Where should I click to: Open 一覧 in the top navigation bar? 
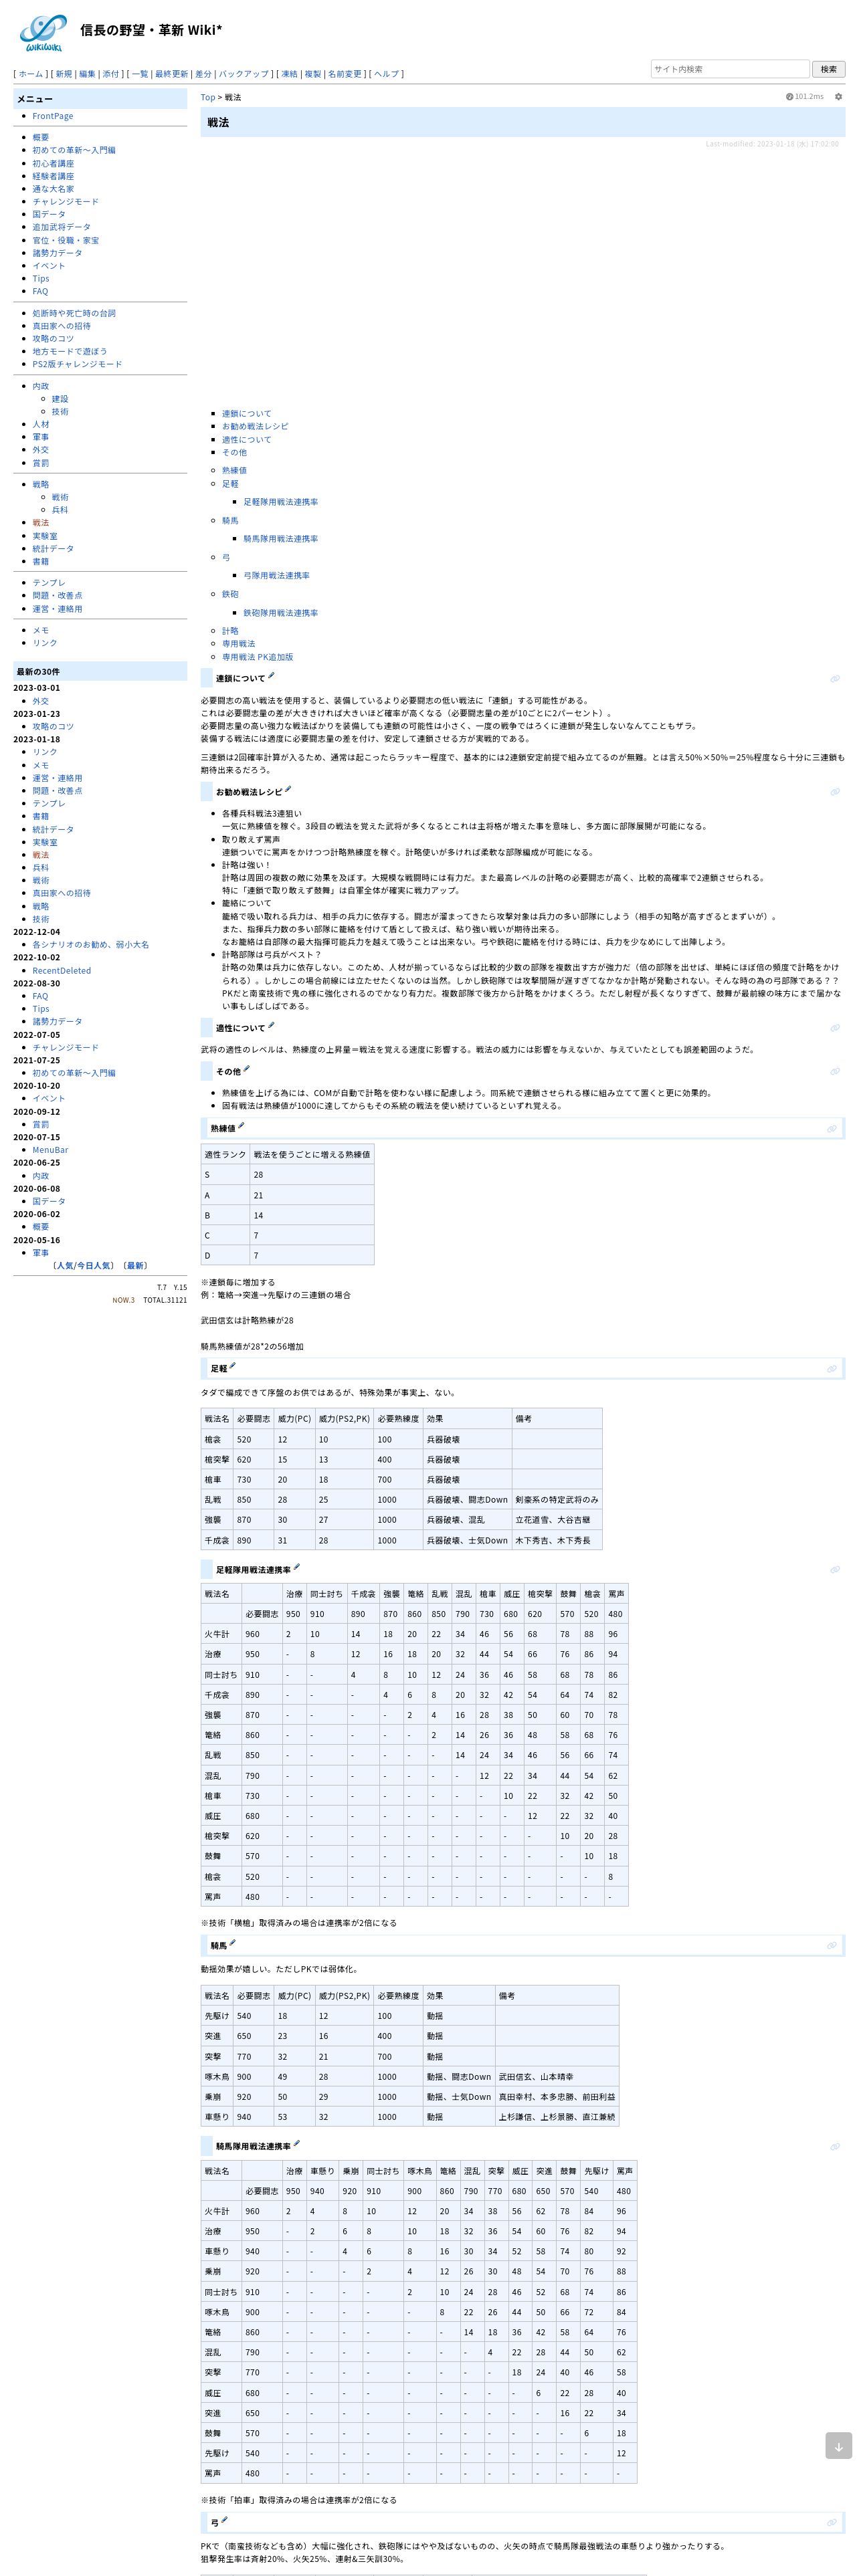pyautogui.click(x=139, y=74)
